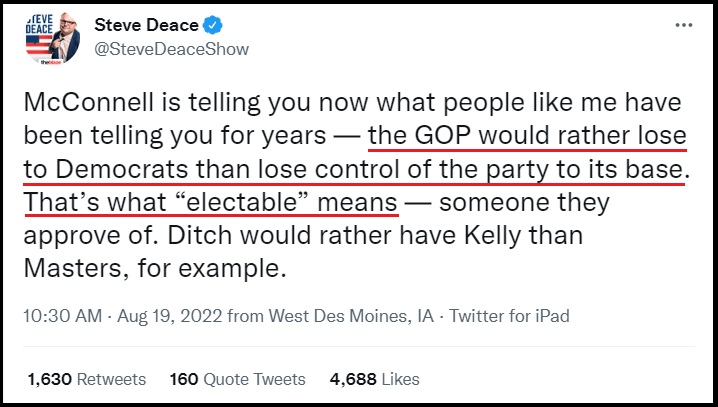The width and height of the screenshot is (718, 407).
Task: Click the 10:30 AM timestamp
Action: pos(61,316)
